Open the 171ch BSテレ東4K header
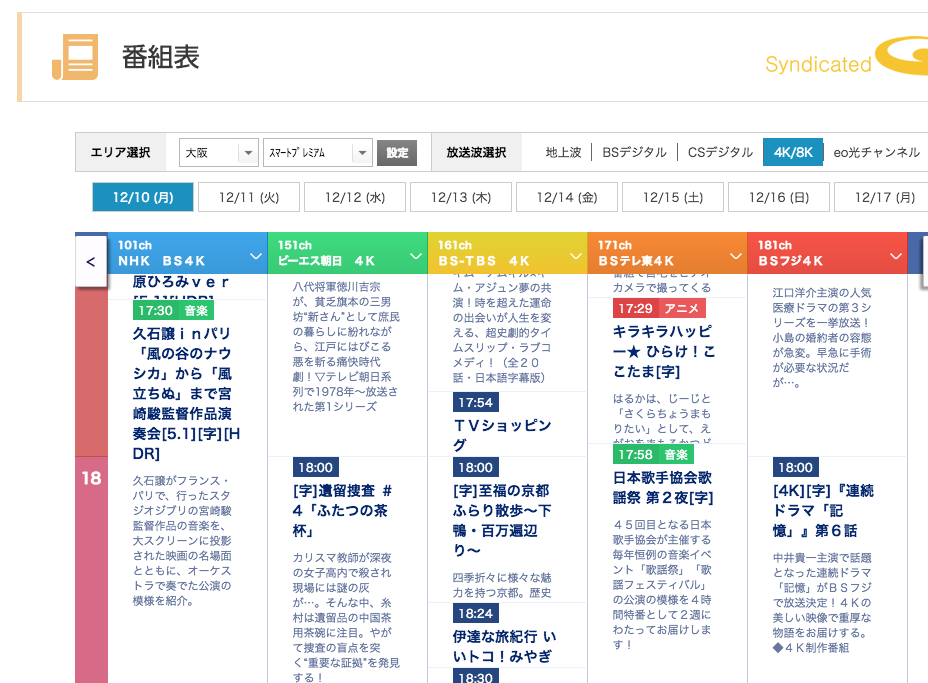The height and width of the screenshot is (683, 928). [667, 253]
